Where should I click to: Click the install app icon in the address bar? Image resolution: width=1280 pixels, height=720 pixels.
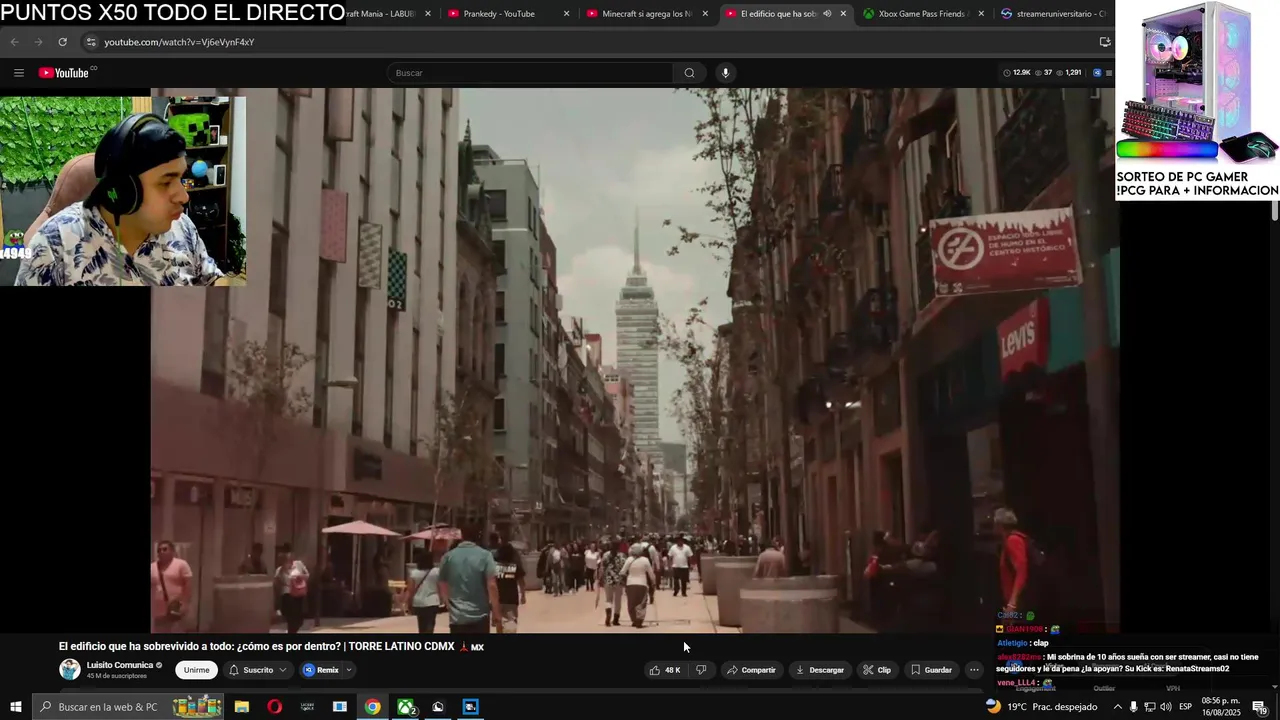click(1105, 42)
